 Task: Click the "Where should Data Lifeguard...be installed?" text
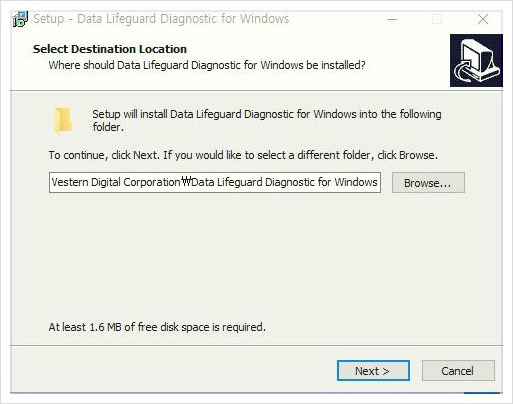point(207,65)
